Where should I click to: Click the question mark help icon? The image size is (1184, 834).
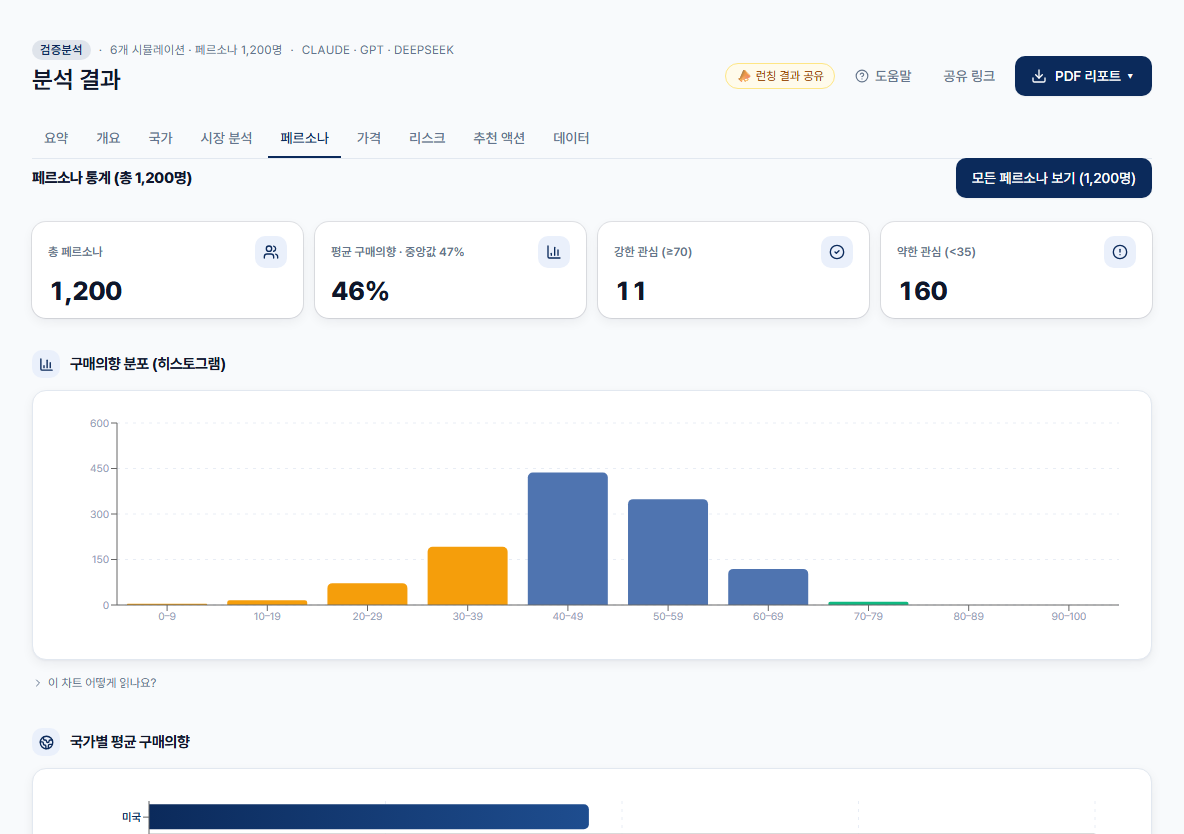tap(862, 76)
